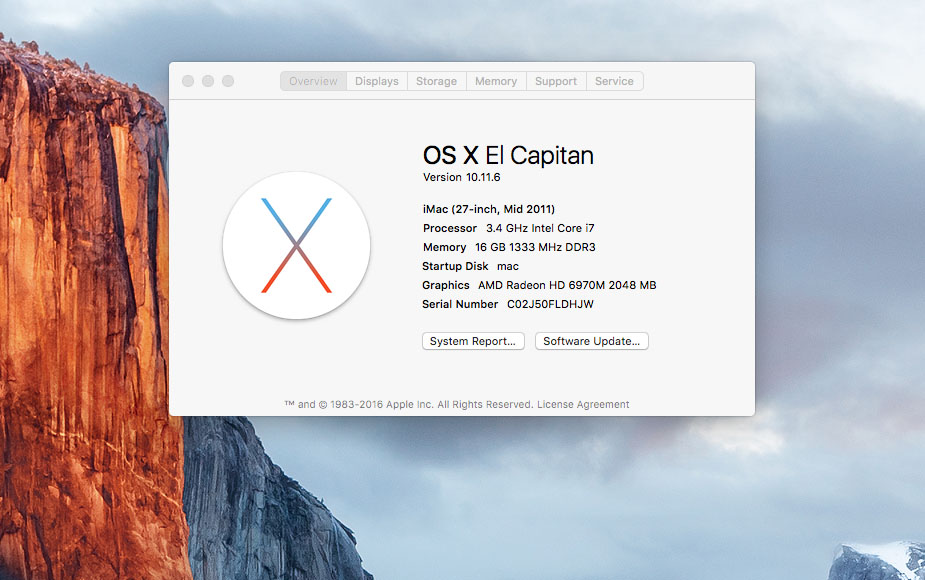The image size is (925, 580).
Task: Open the License Agreement link
Action: click(x=583, y=405)
